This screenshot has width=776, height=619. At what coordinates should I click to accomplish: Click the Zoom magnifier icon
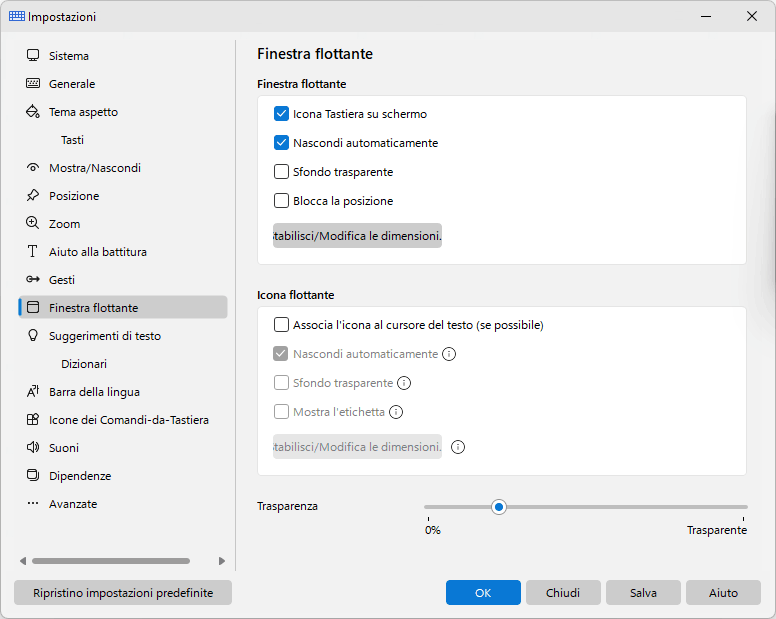(x=33, y=223)
